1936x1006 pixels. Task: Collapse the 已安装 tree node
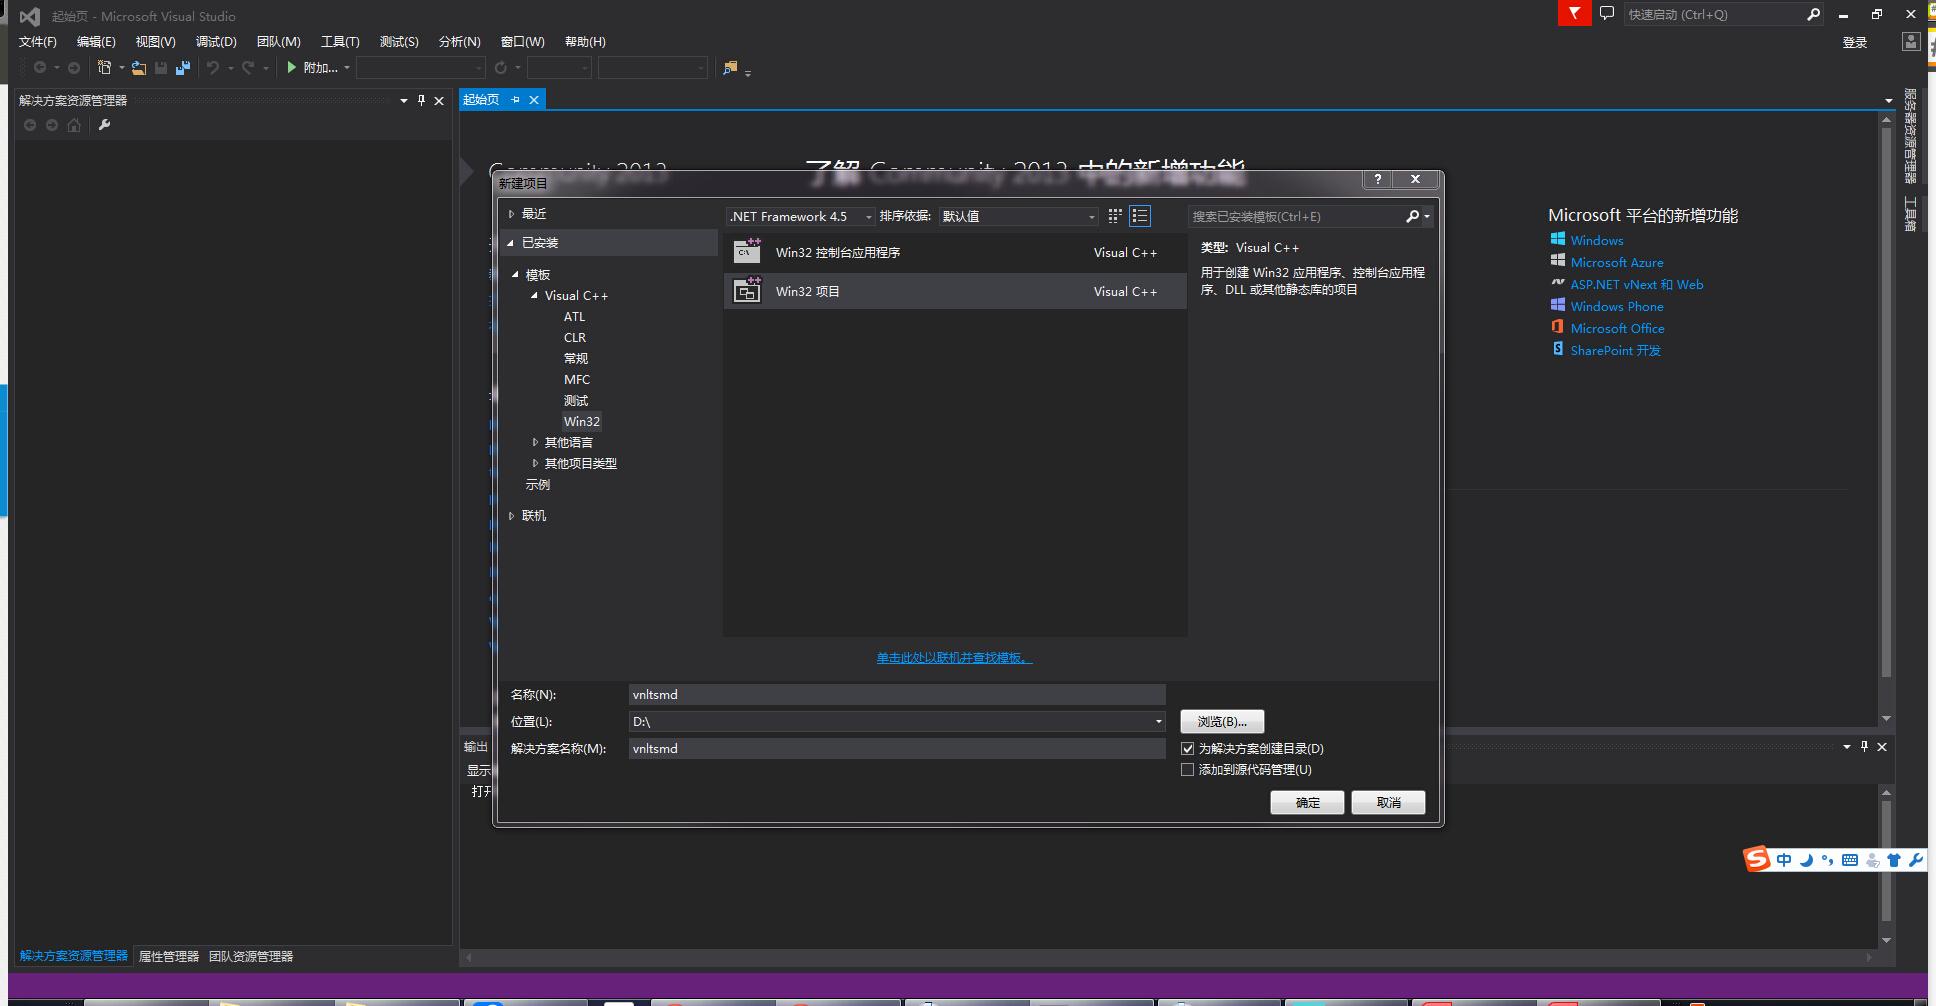(x=511, y=243)
